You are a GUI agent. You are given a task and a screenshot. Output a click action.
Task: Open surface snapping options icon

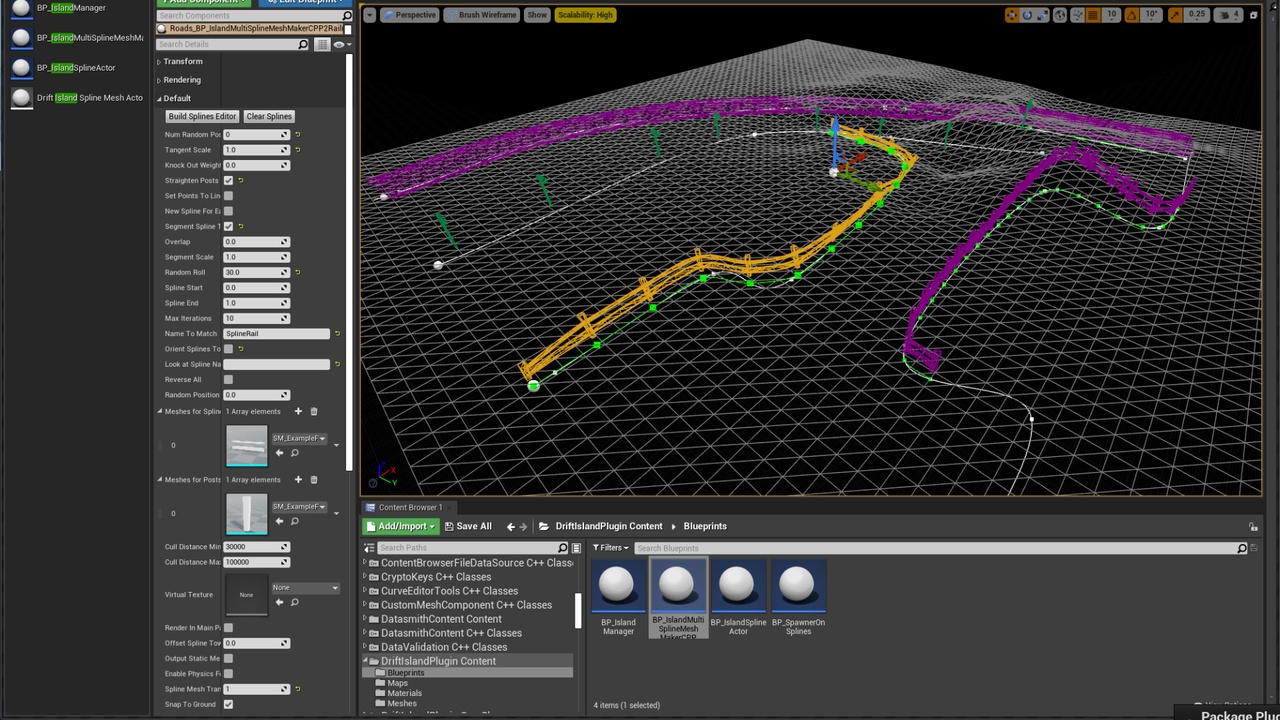pyautogui.click(x=1078, y=15)
